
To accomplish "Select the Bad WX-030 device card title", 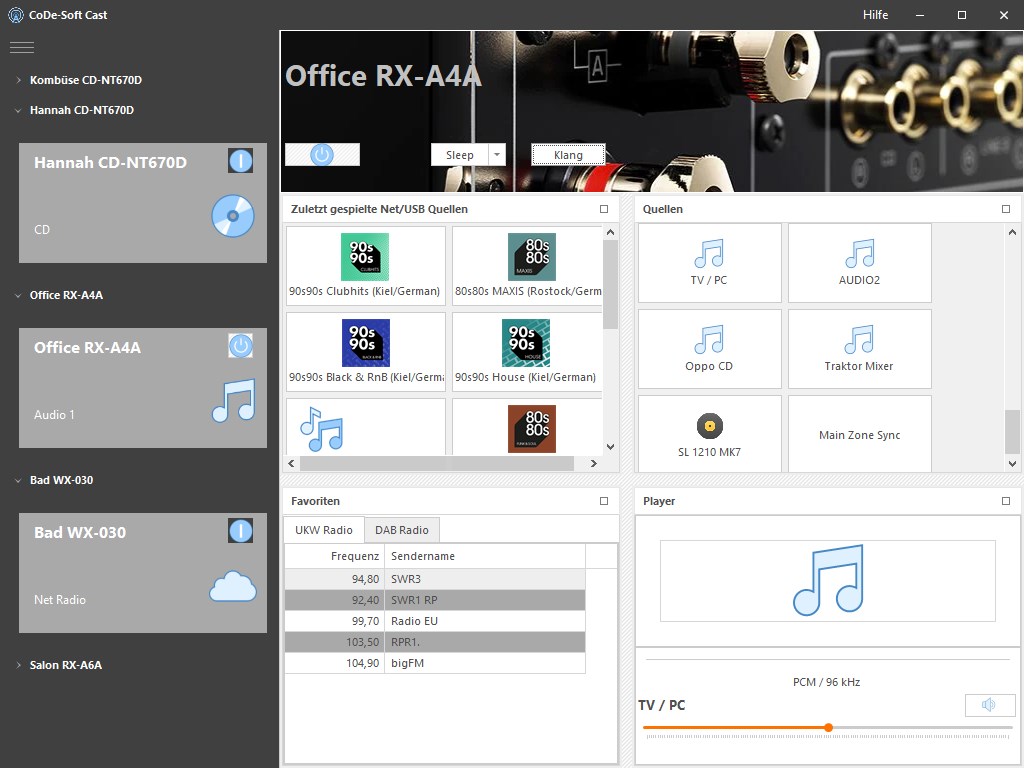I will point(80,532).
